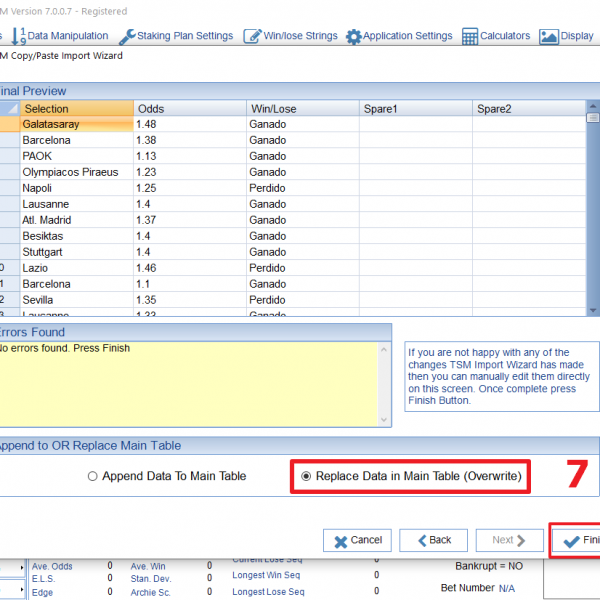The height and width of the screenshot is (600, 600).
Task: Click the Archie Sc. statistic label
Action: coord(150,592)
